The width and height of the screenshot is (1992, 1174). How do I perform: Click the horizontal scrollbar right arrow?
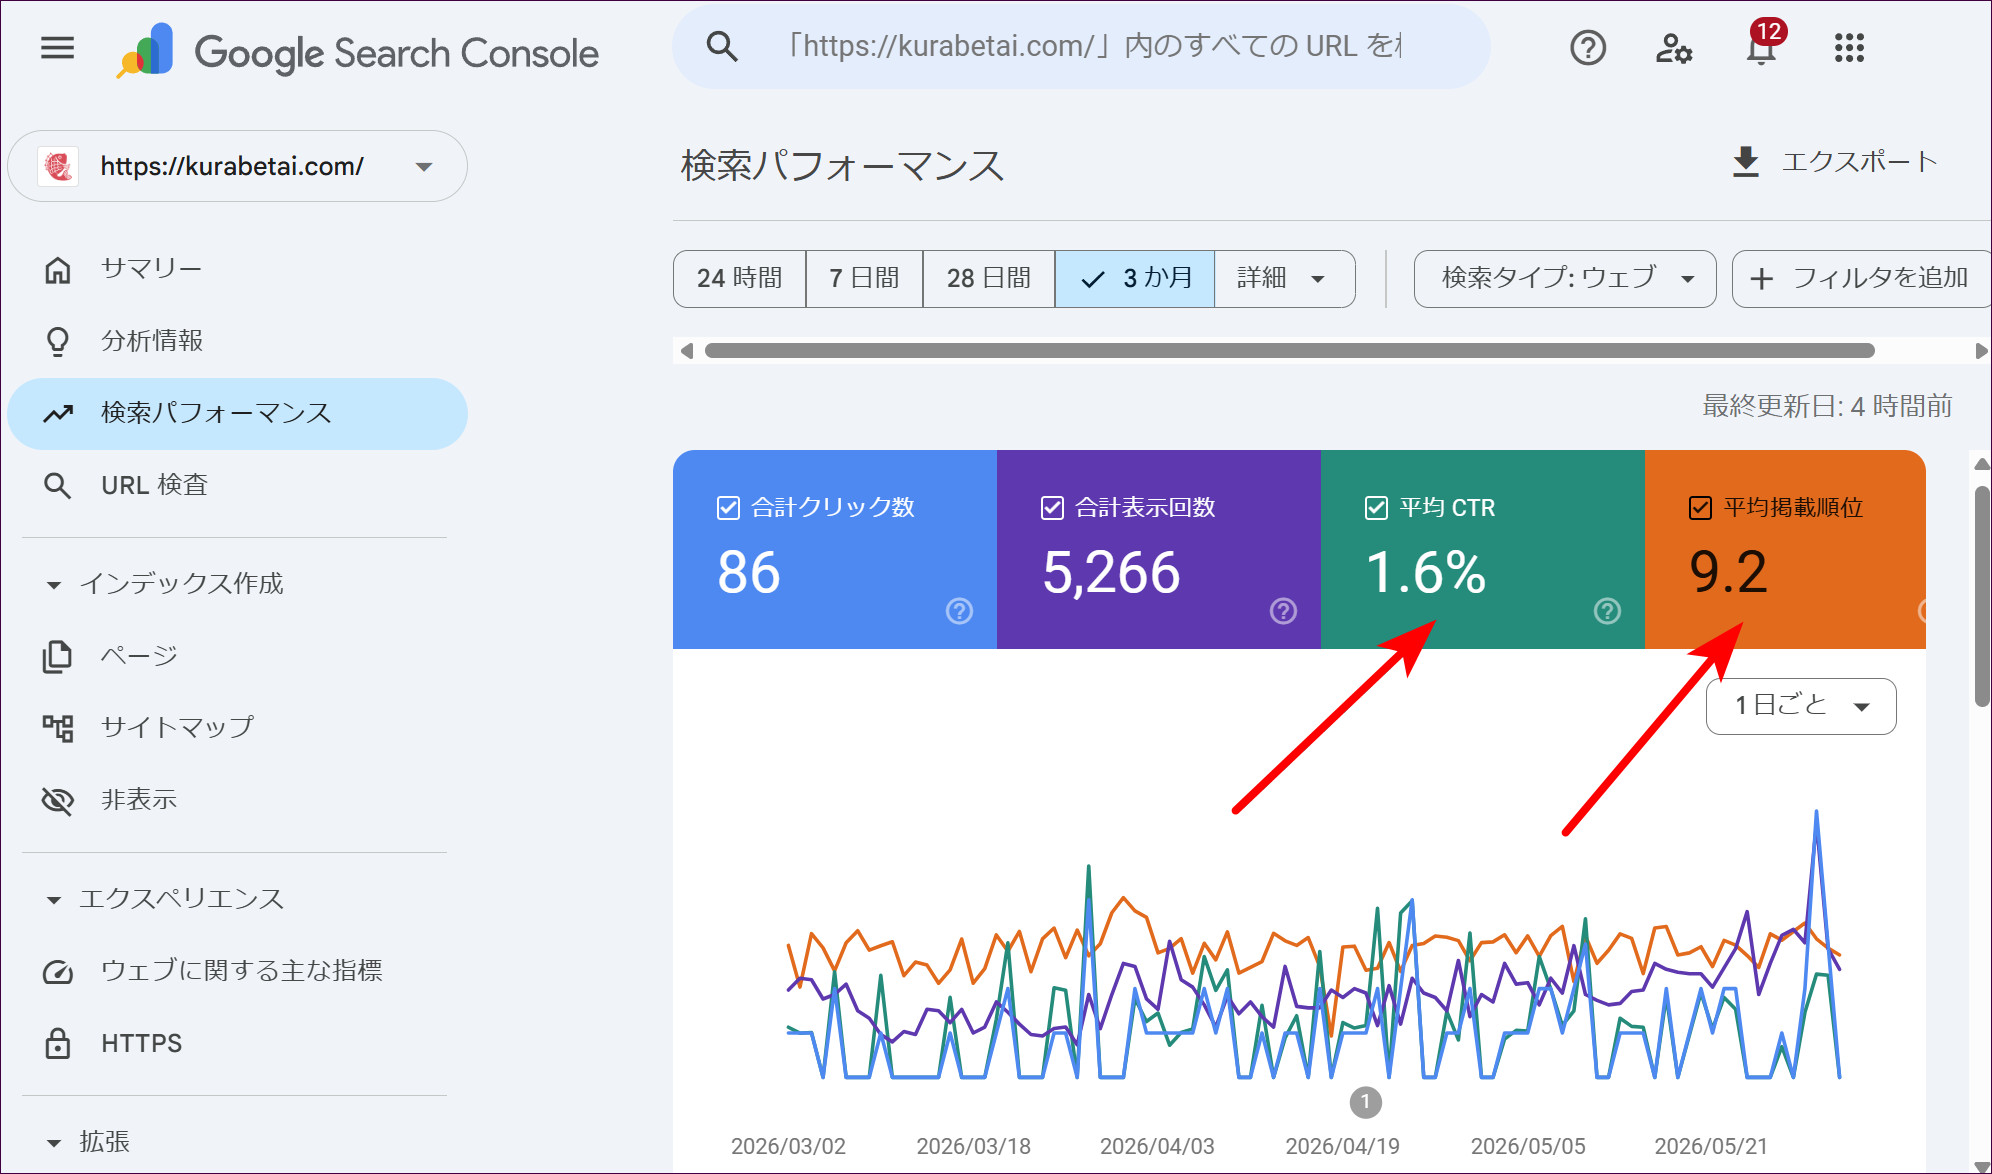click(x=1981, y=351)
